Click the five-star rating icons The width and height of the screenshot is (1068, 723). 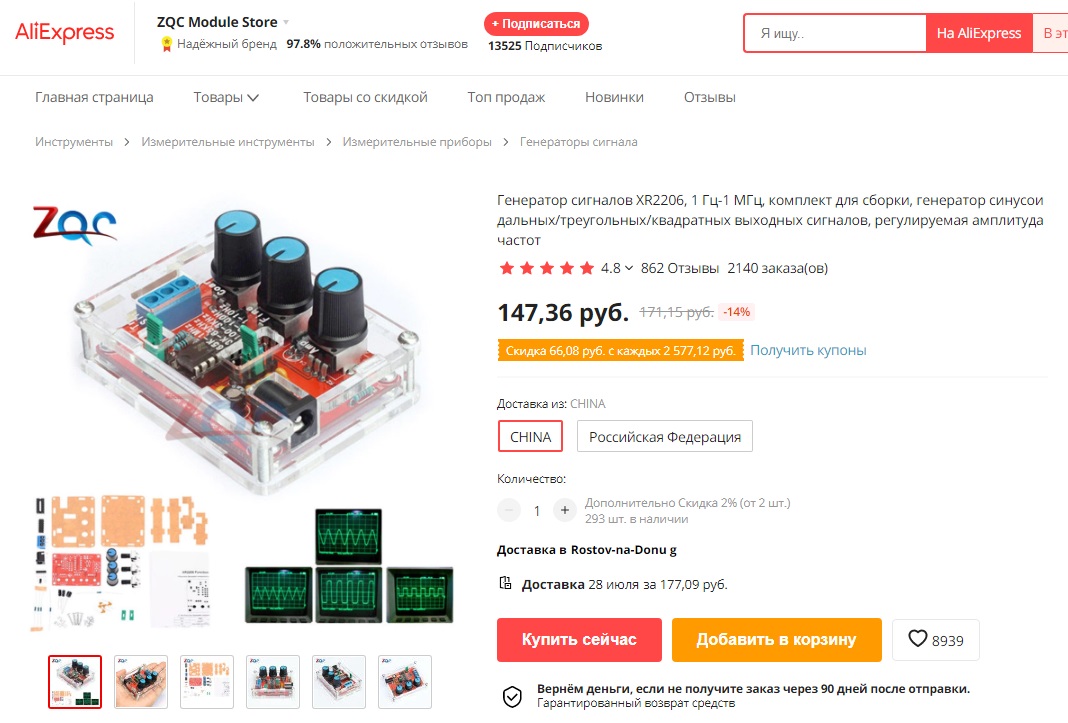tap(546, 268)
